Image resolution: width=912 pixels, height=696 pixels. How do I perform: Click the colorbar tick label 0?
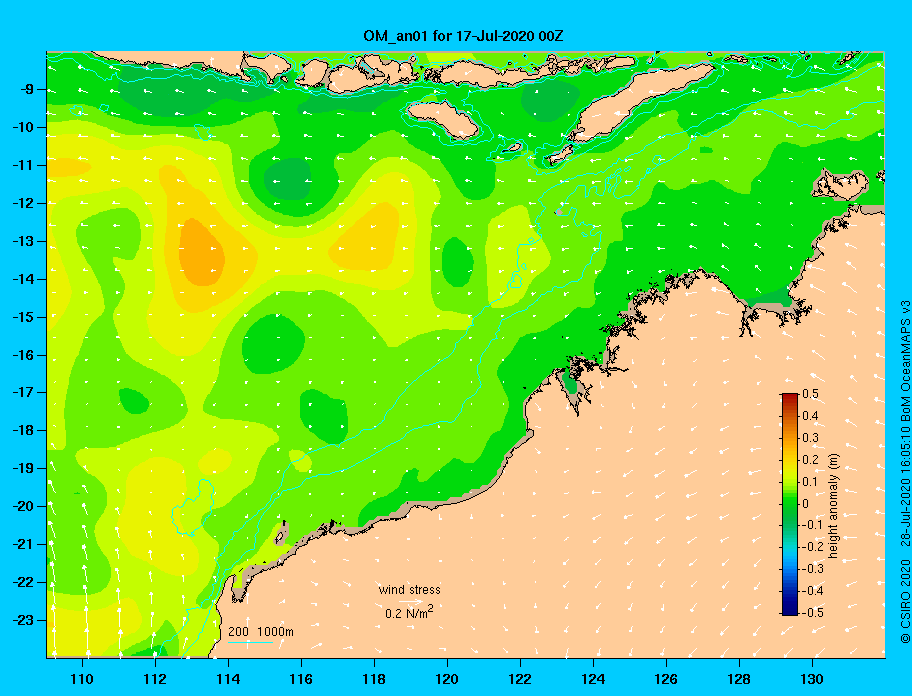pyautogui.click(x=806, y=504)
